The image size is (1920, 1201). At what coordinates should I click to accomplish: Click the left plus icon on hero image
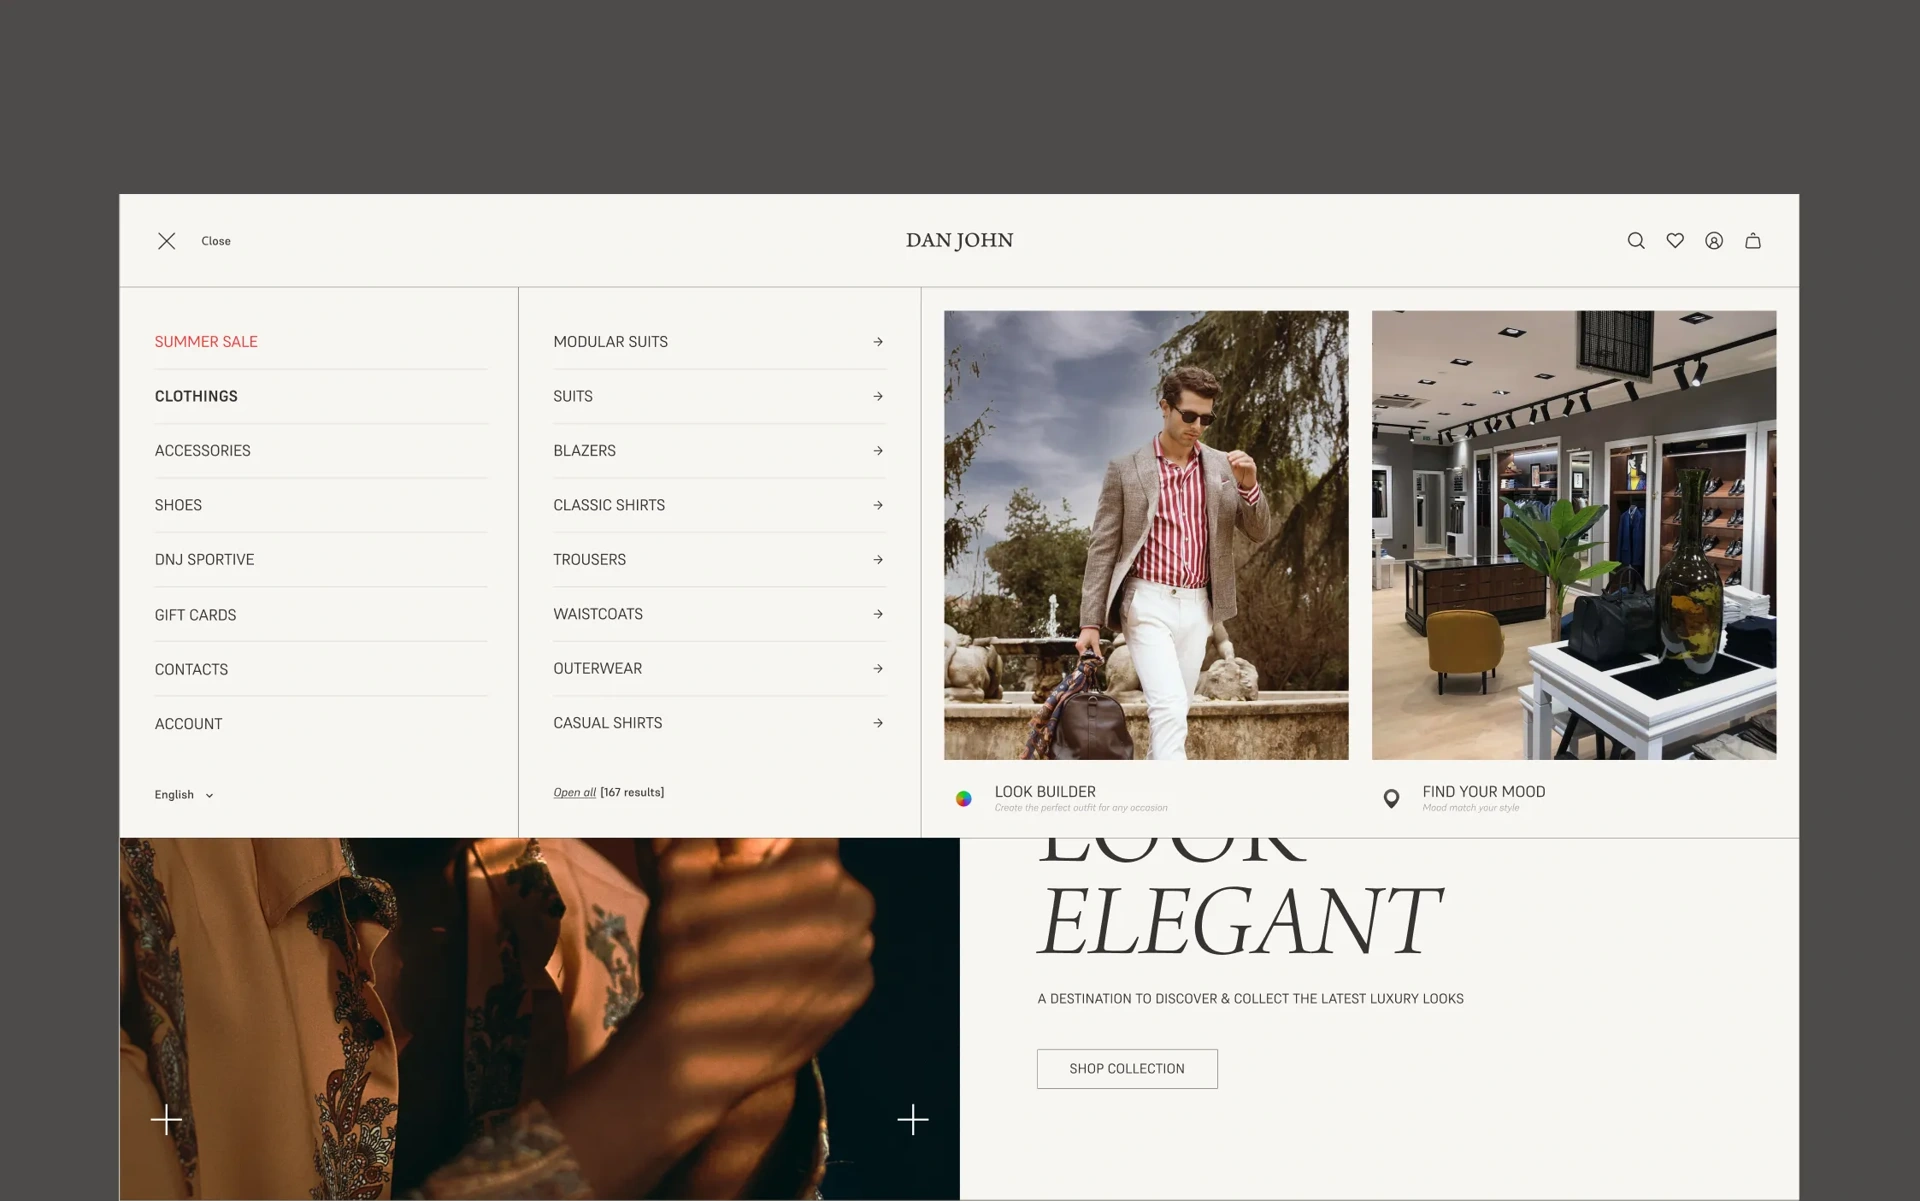[166, 1119]
